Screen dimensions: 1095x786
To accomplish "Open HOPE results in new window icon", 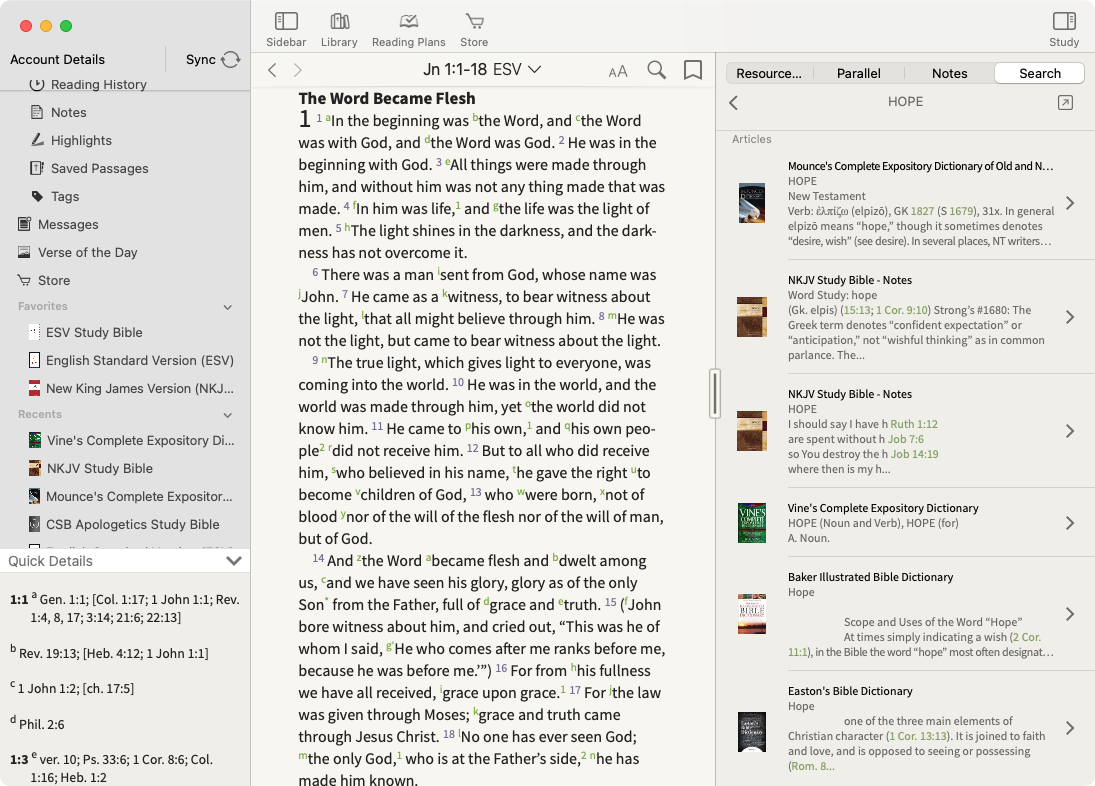I will [1065, 103].
